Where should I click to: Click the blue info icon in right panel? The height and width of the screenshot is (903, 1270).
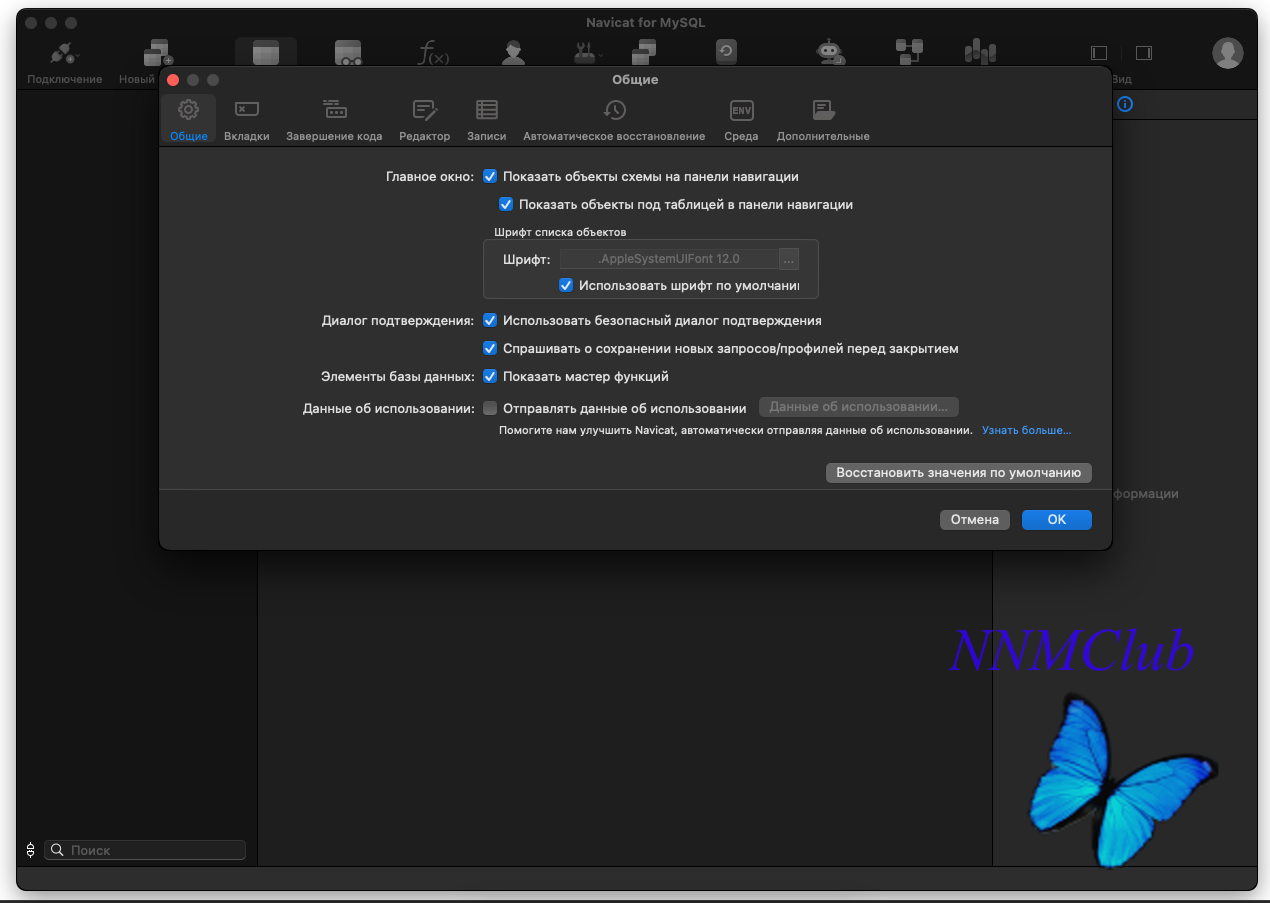(x=1125, y=104)
